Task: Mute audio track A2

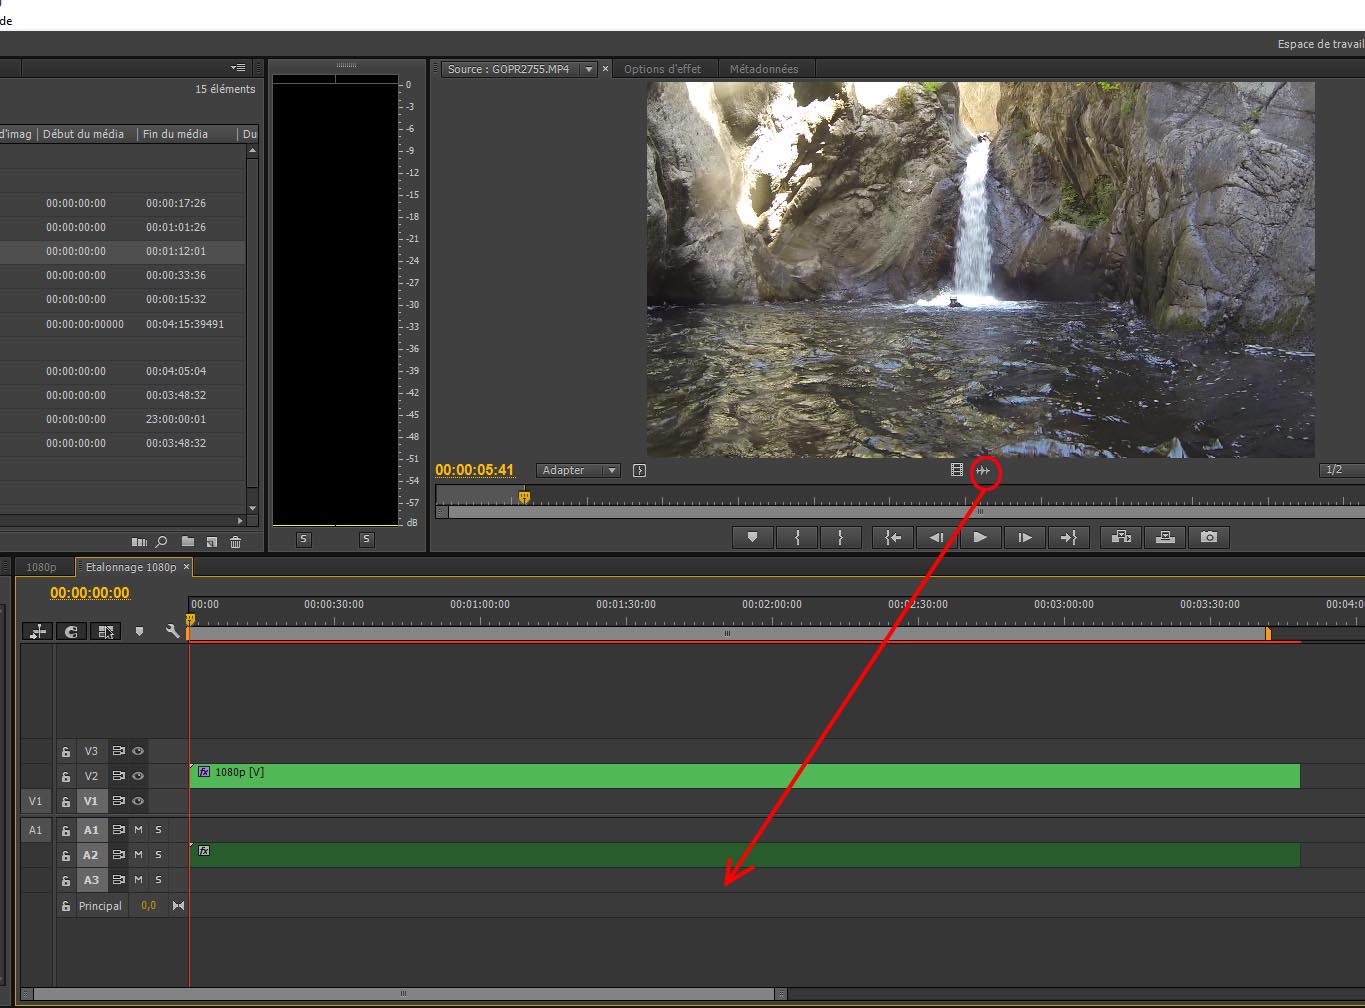Action: click(x=138, y=855)
